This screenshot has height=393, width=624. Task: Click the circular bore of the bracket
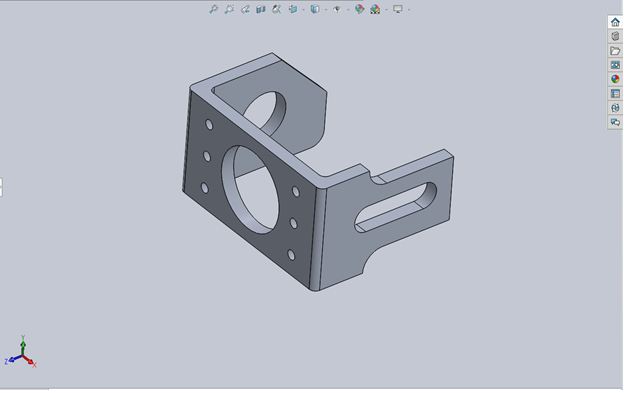coord(251,189)
